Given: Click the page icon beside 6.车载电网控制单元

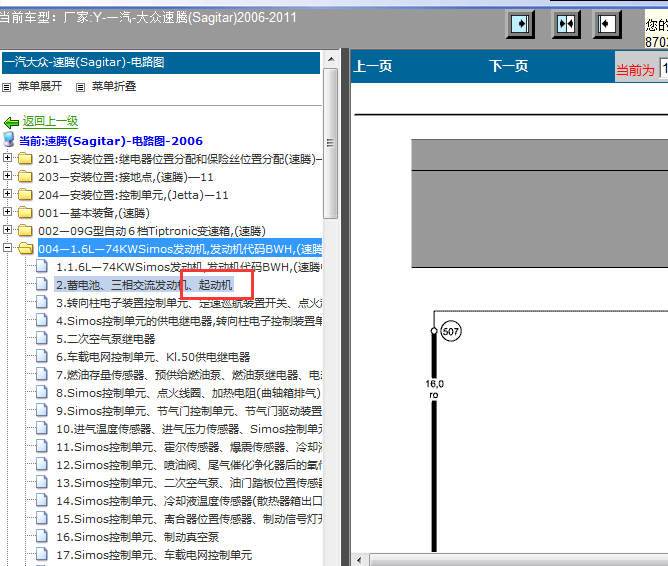Looking at the screenshot, I should (42, 356).
